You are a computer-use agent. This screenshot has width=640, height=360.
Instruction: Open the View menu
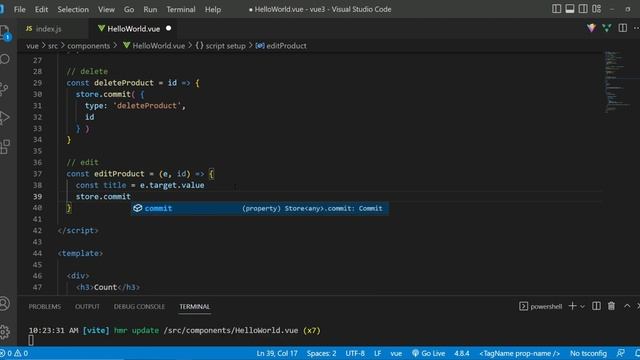coord(106,9)
